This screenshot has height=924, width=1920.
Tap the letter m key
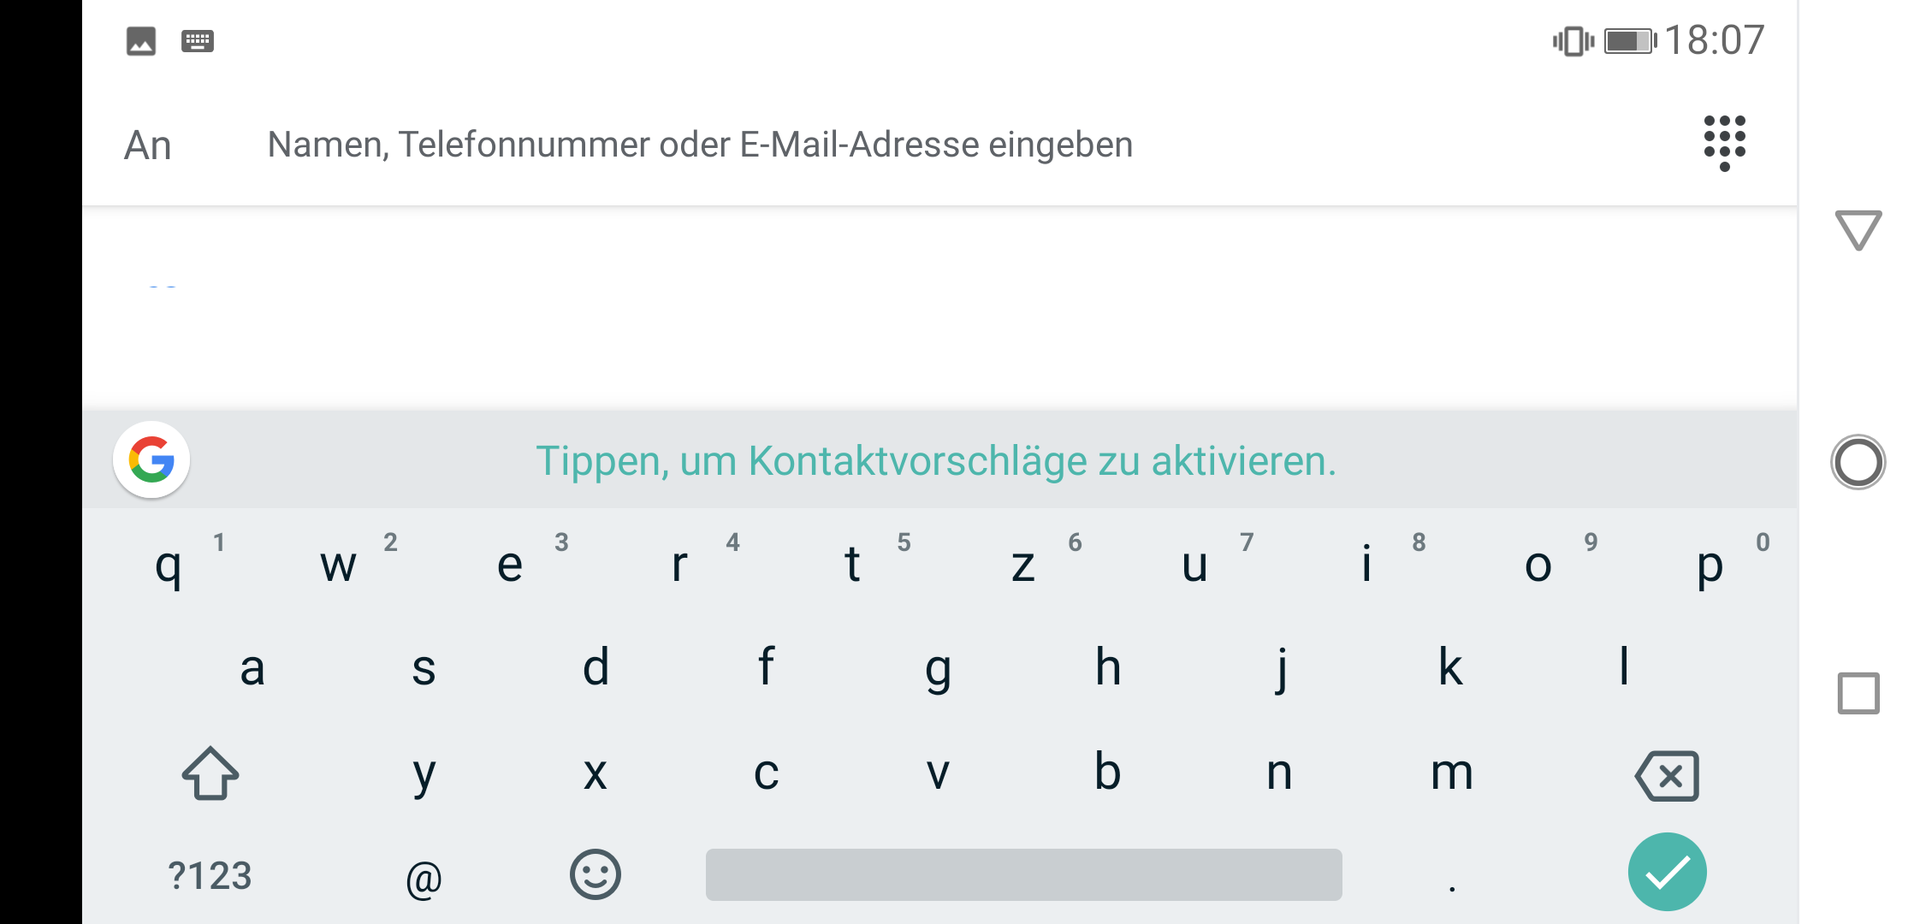(1452, 772)
